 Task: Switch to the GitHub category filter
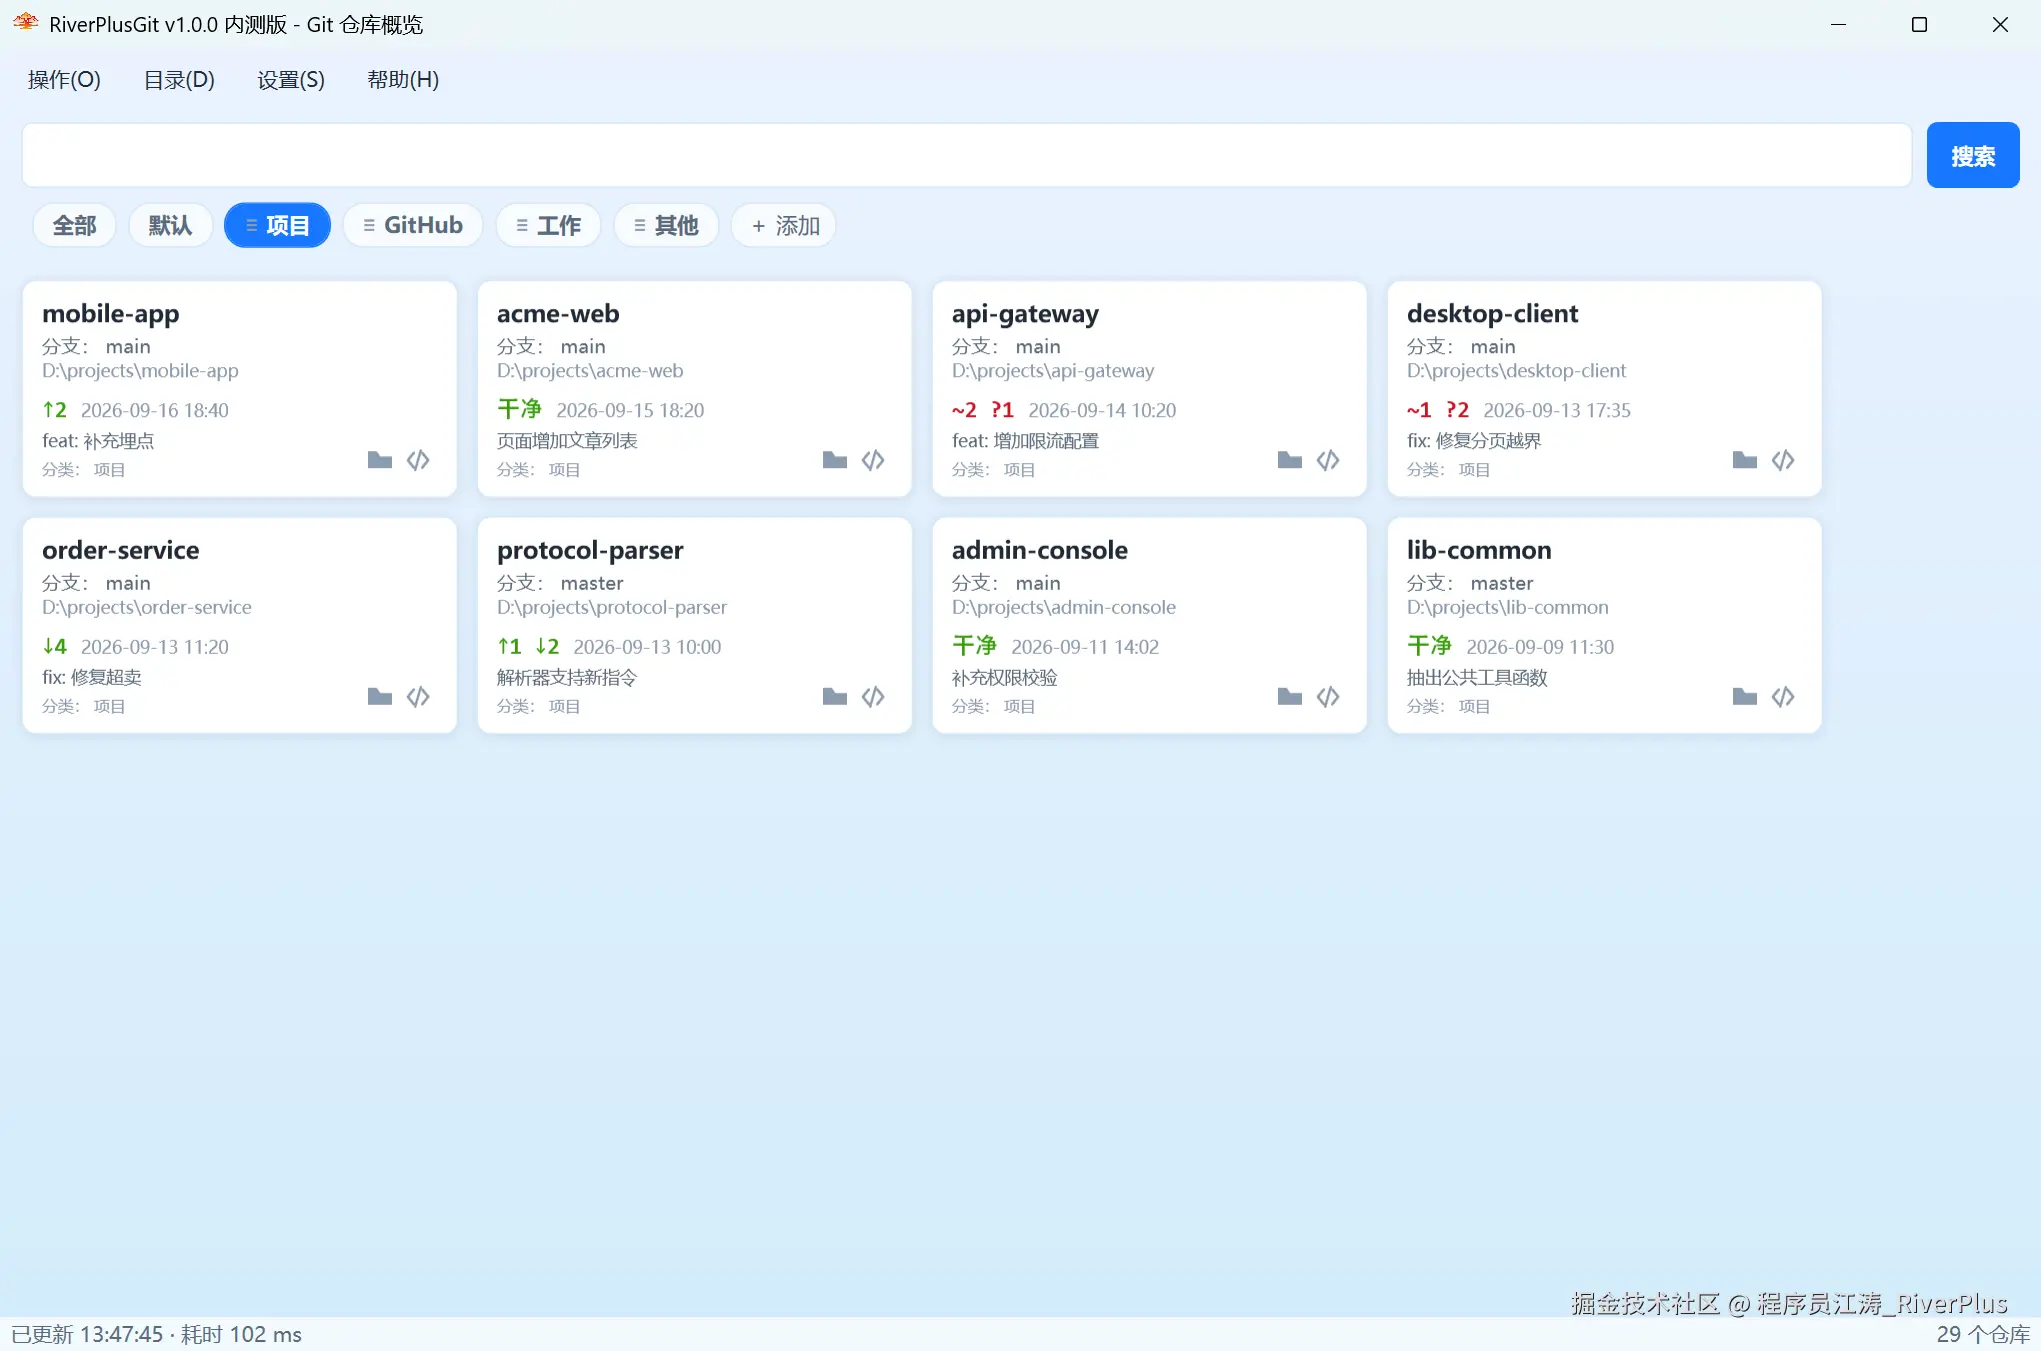[413, 225]
